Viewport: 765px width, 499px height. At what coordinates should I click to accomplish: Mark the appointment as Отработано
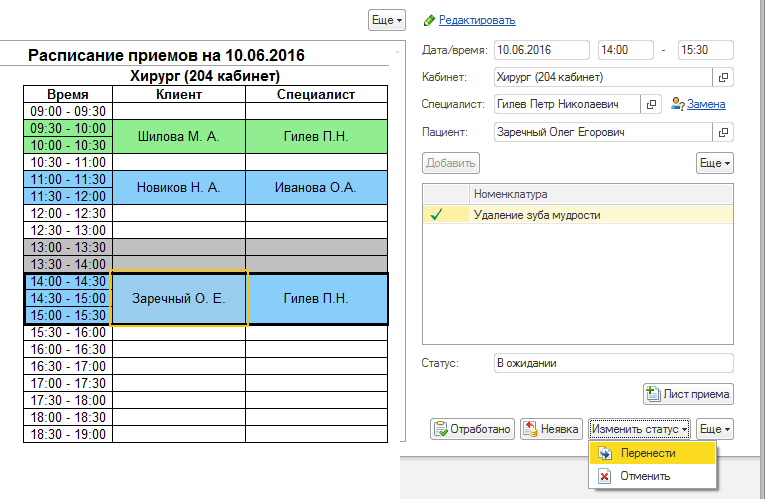(x=472, y=429)
